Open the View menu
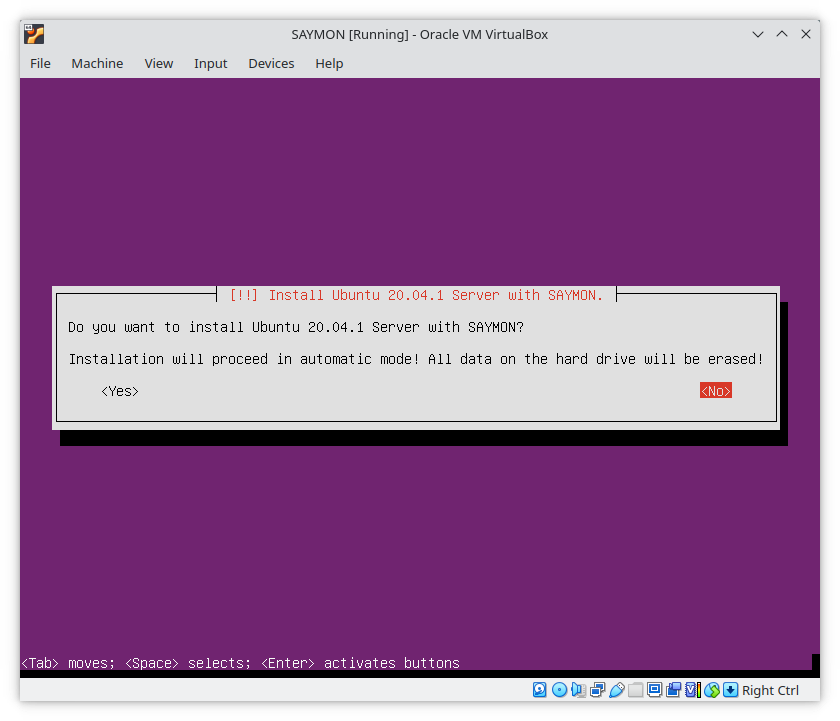840x721 pixels. (159, 63)
